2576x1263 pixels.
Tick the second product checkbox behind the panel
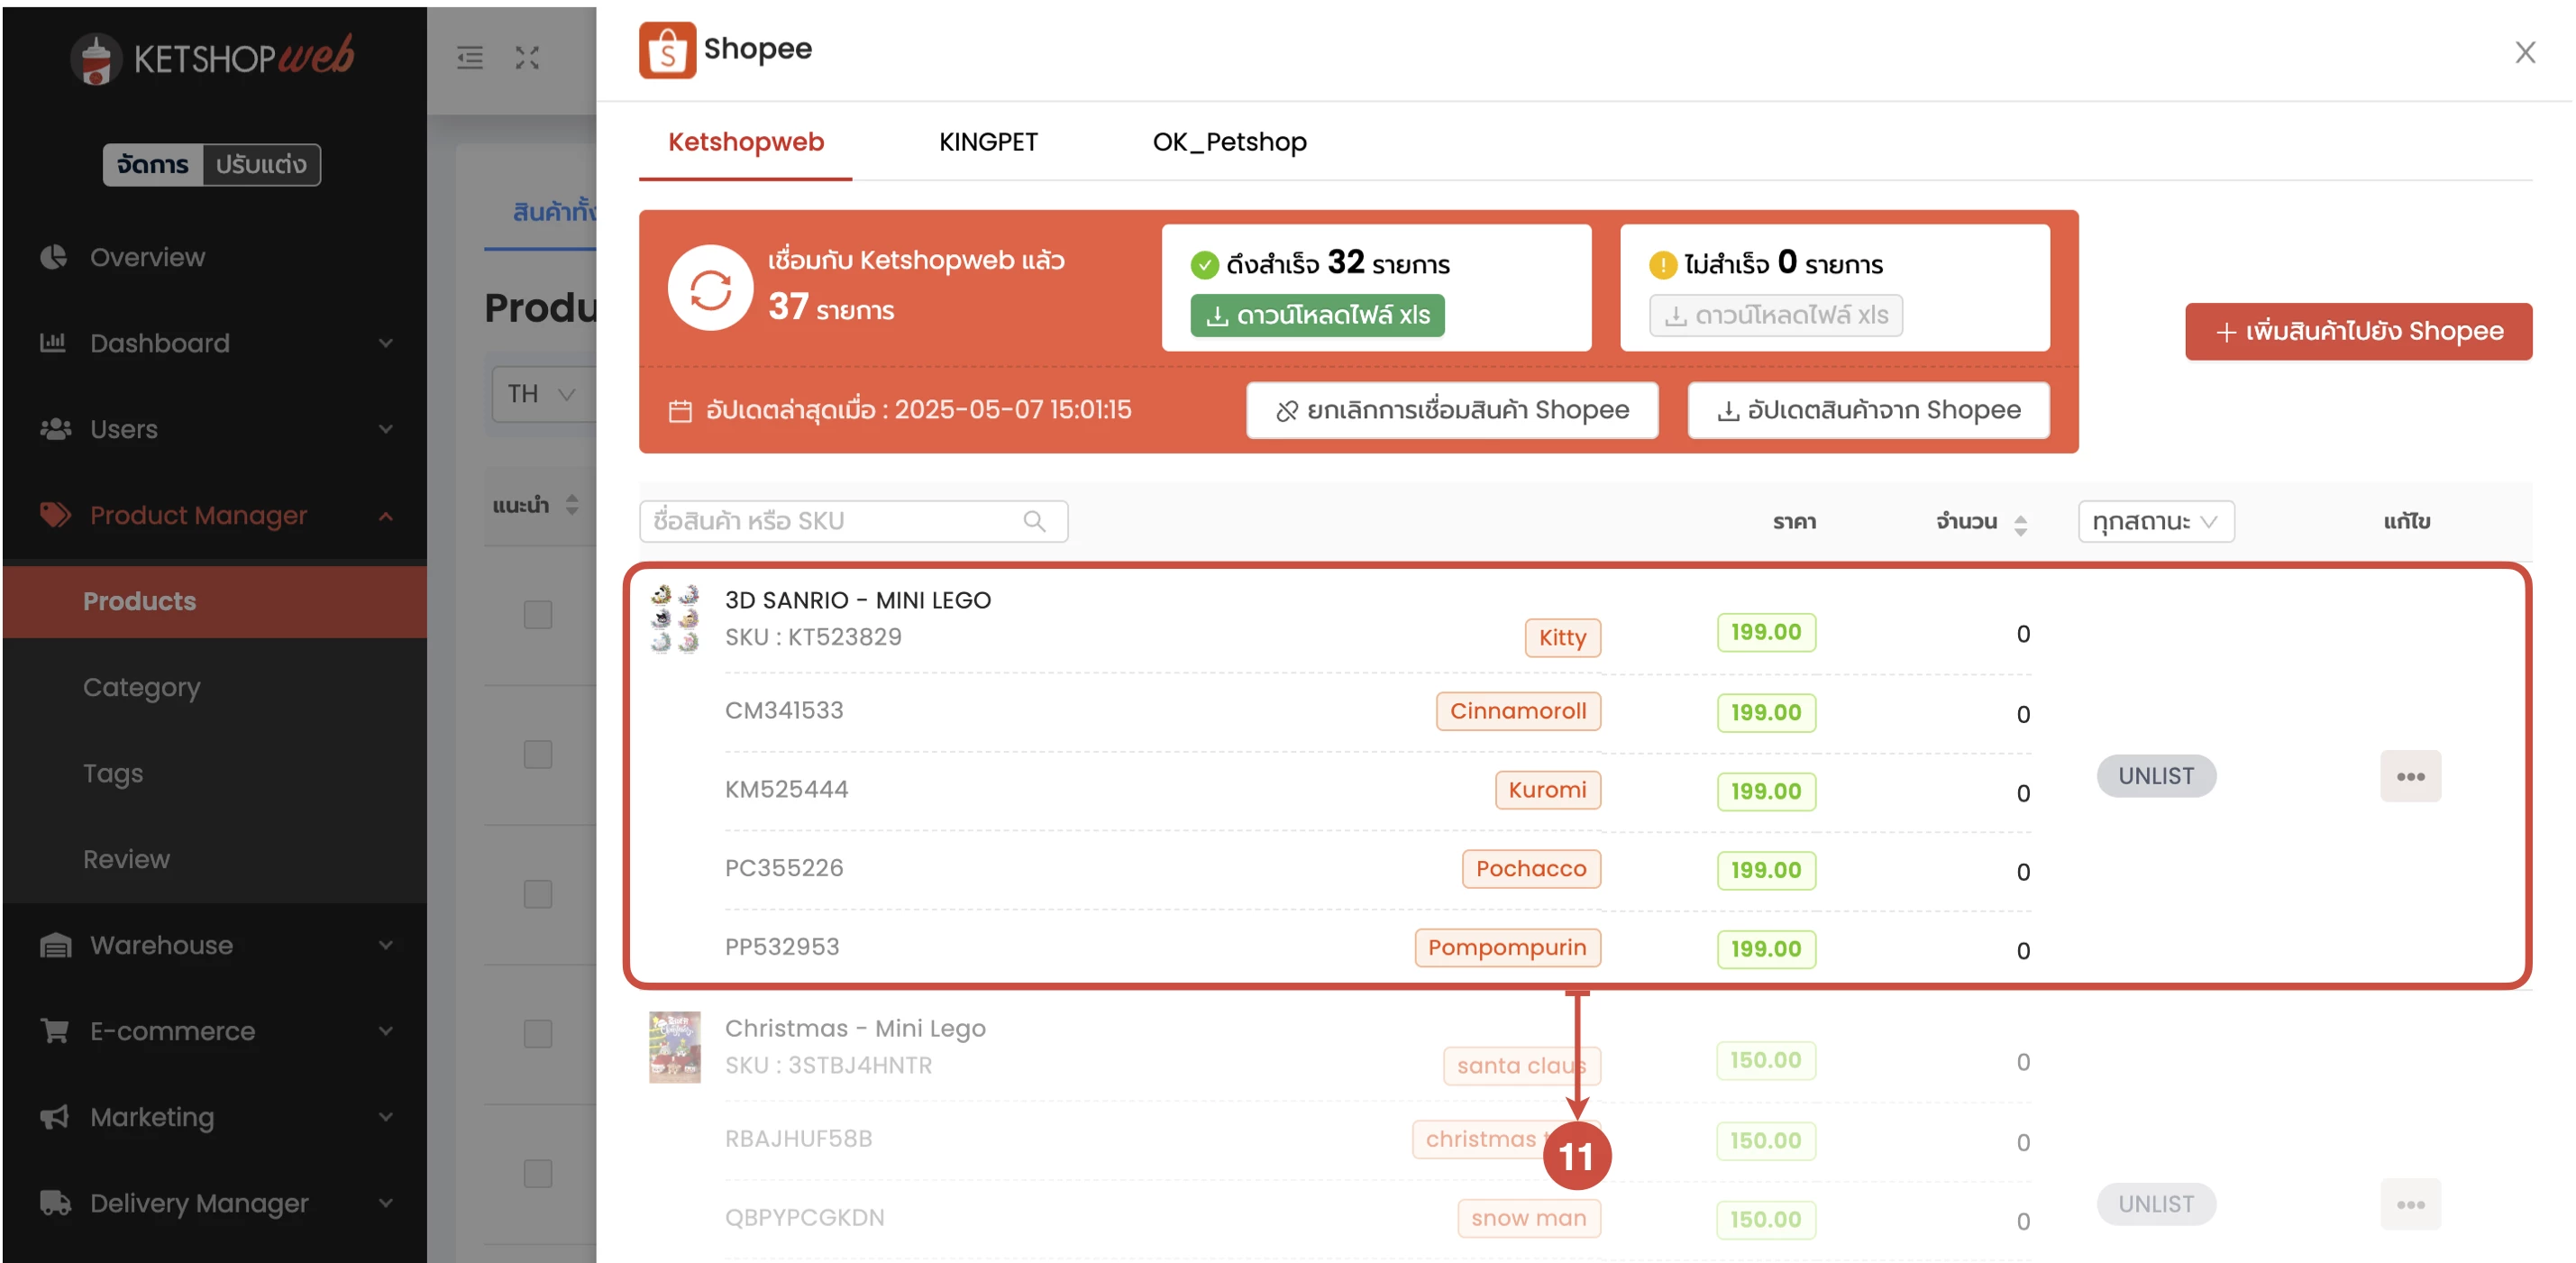tap(538, 754)
